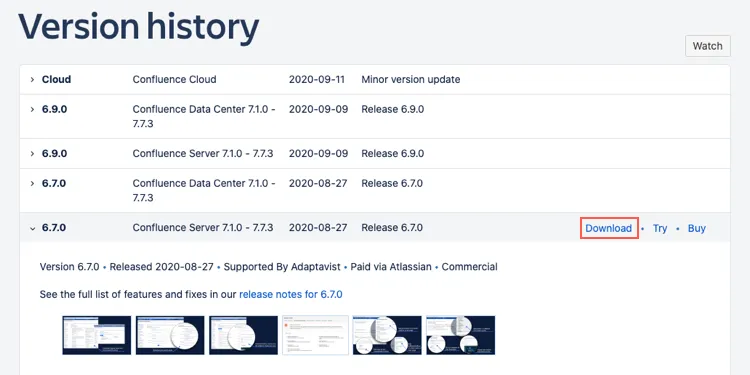Viewport: 750px width, 375px height.
Task: Open the third screenshot thumbnail
Action: tap(243, 335)
